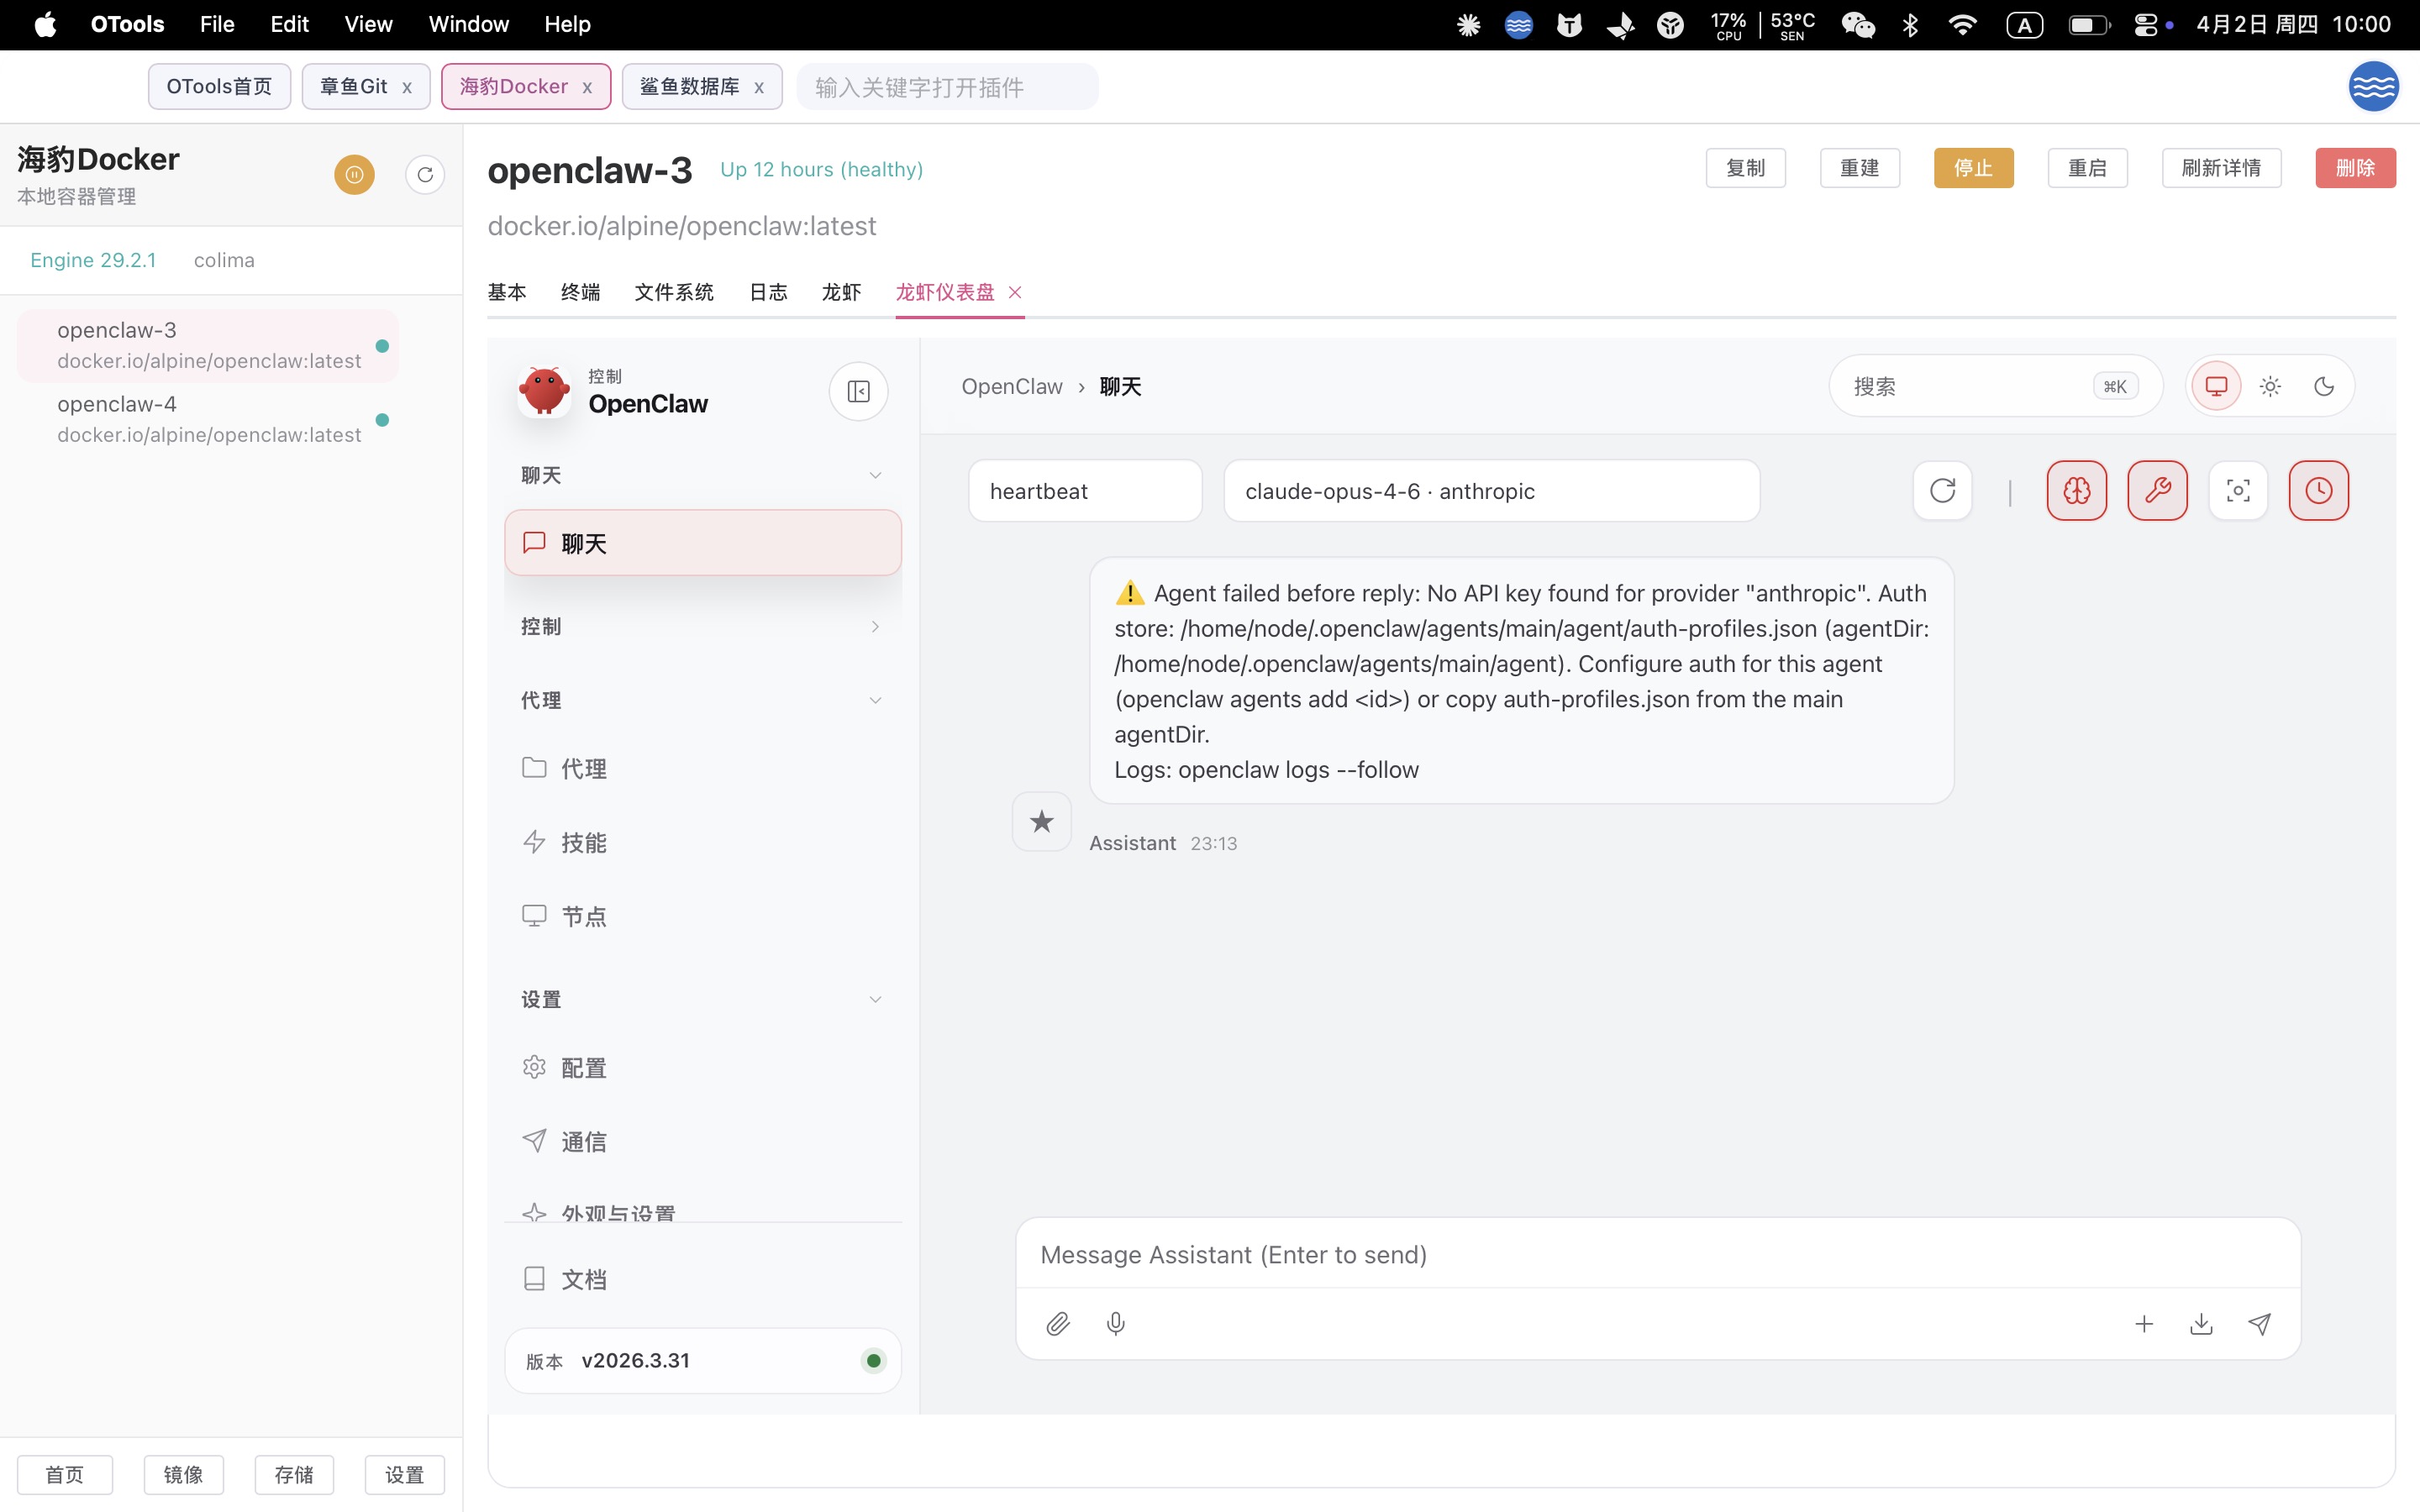Switch to the 日志 tab
Screen dimensions: 2420x1512
(768, 292)
